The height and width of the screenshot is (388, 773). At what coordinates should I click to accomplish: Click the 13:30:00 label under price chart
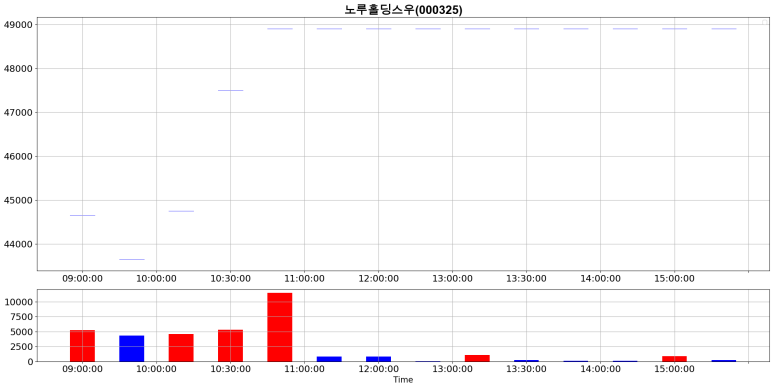[x=526, y=279]
